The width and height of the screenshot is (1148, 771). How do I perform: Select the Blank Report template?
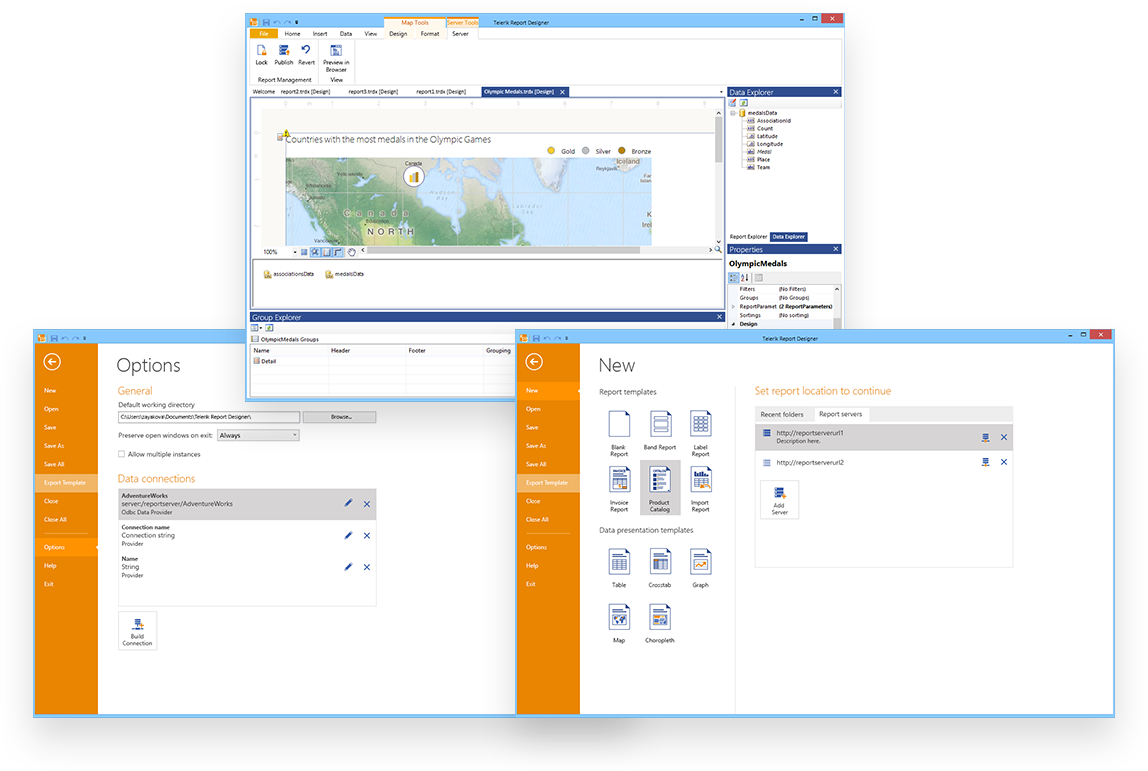click(619, 433)
